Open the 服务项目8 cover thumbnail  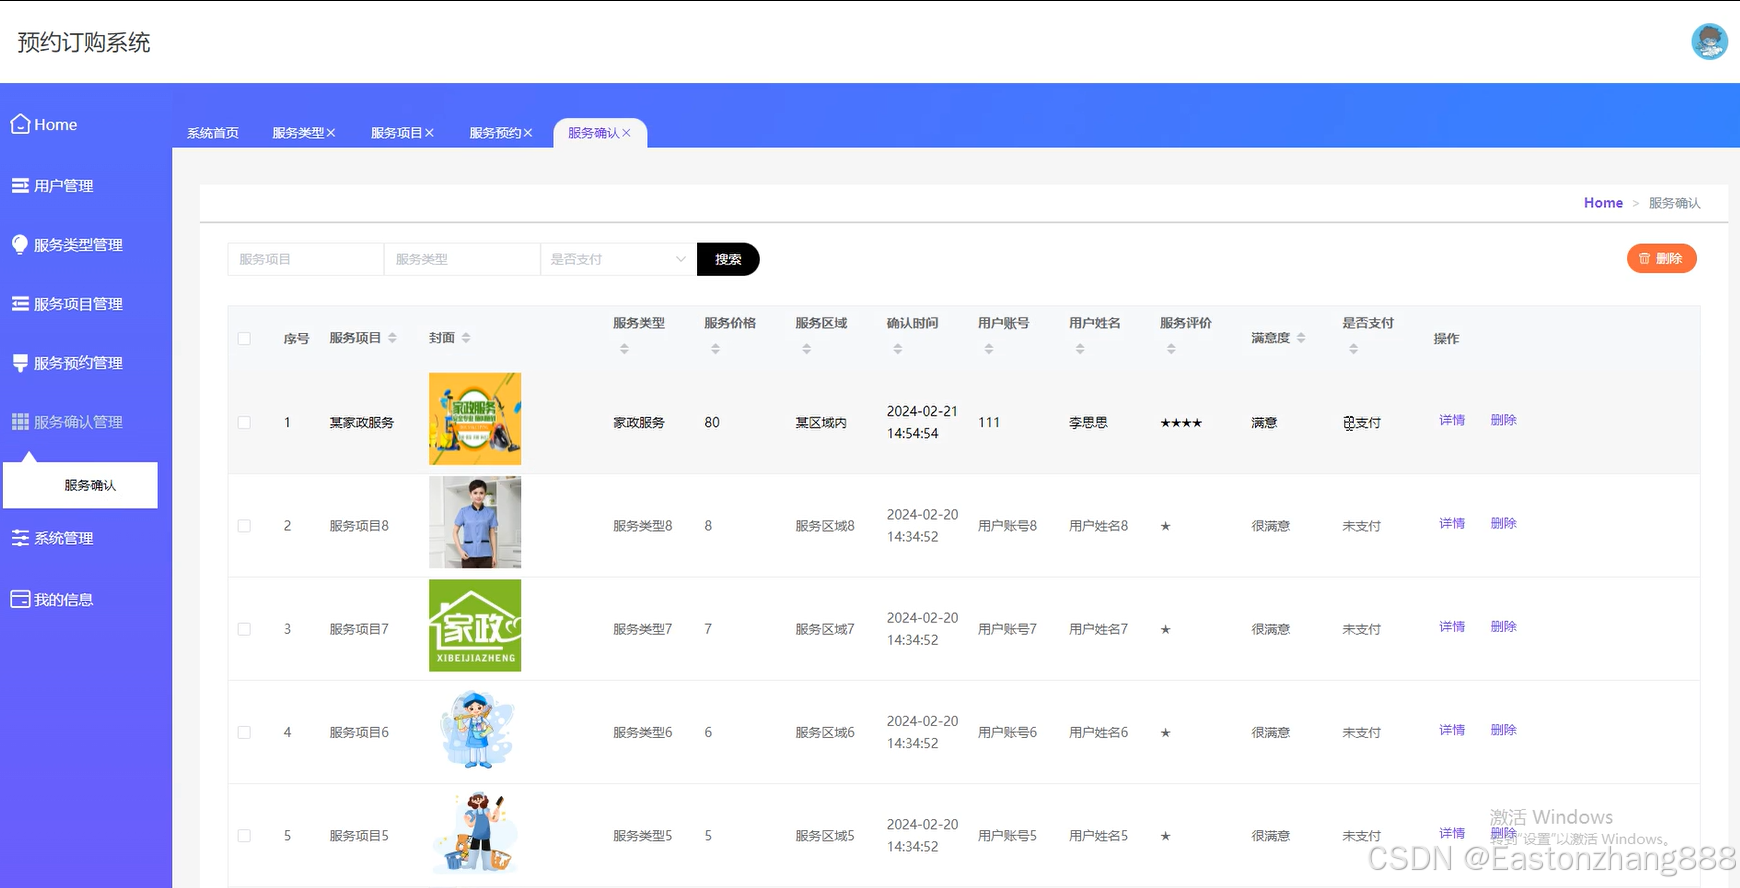pyautogui.click(x=475, y=522)
